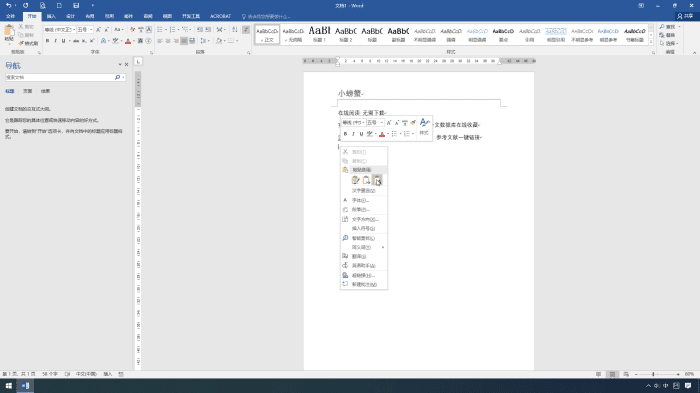The image size is (700, 393).
Task: Save the document using the floppy disk icon
Action: tap(76, 5)
